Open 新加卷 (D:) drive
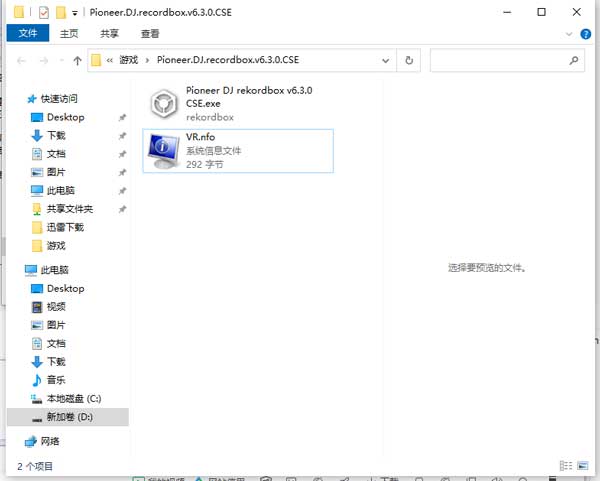 (x=70, y=417)
